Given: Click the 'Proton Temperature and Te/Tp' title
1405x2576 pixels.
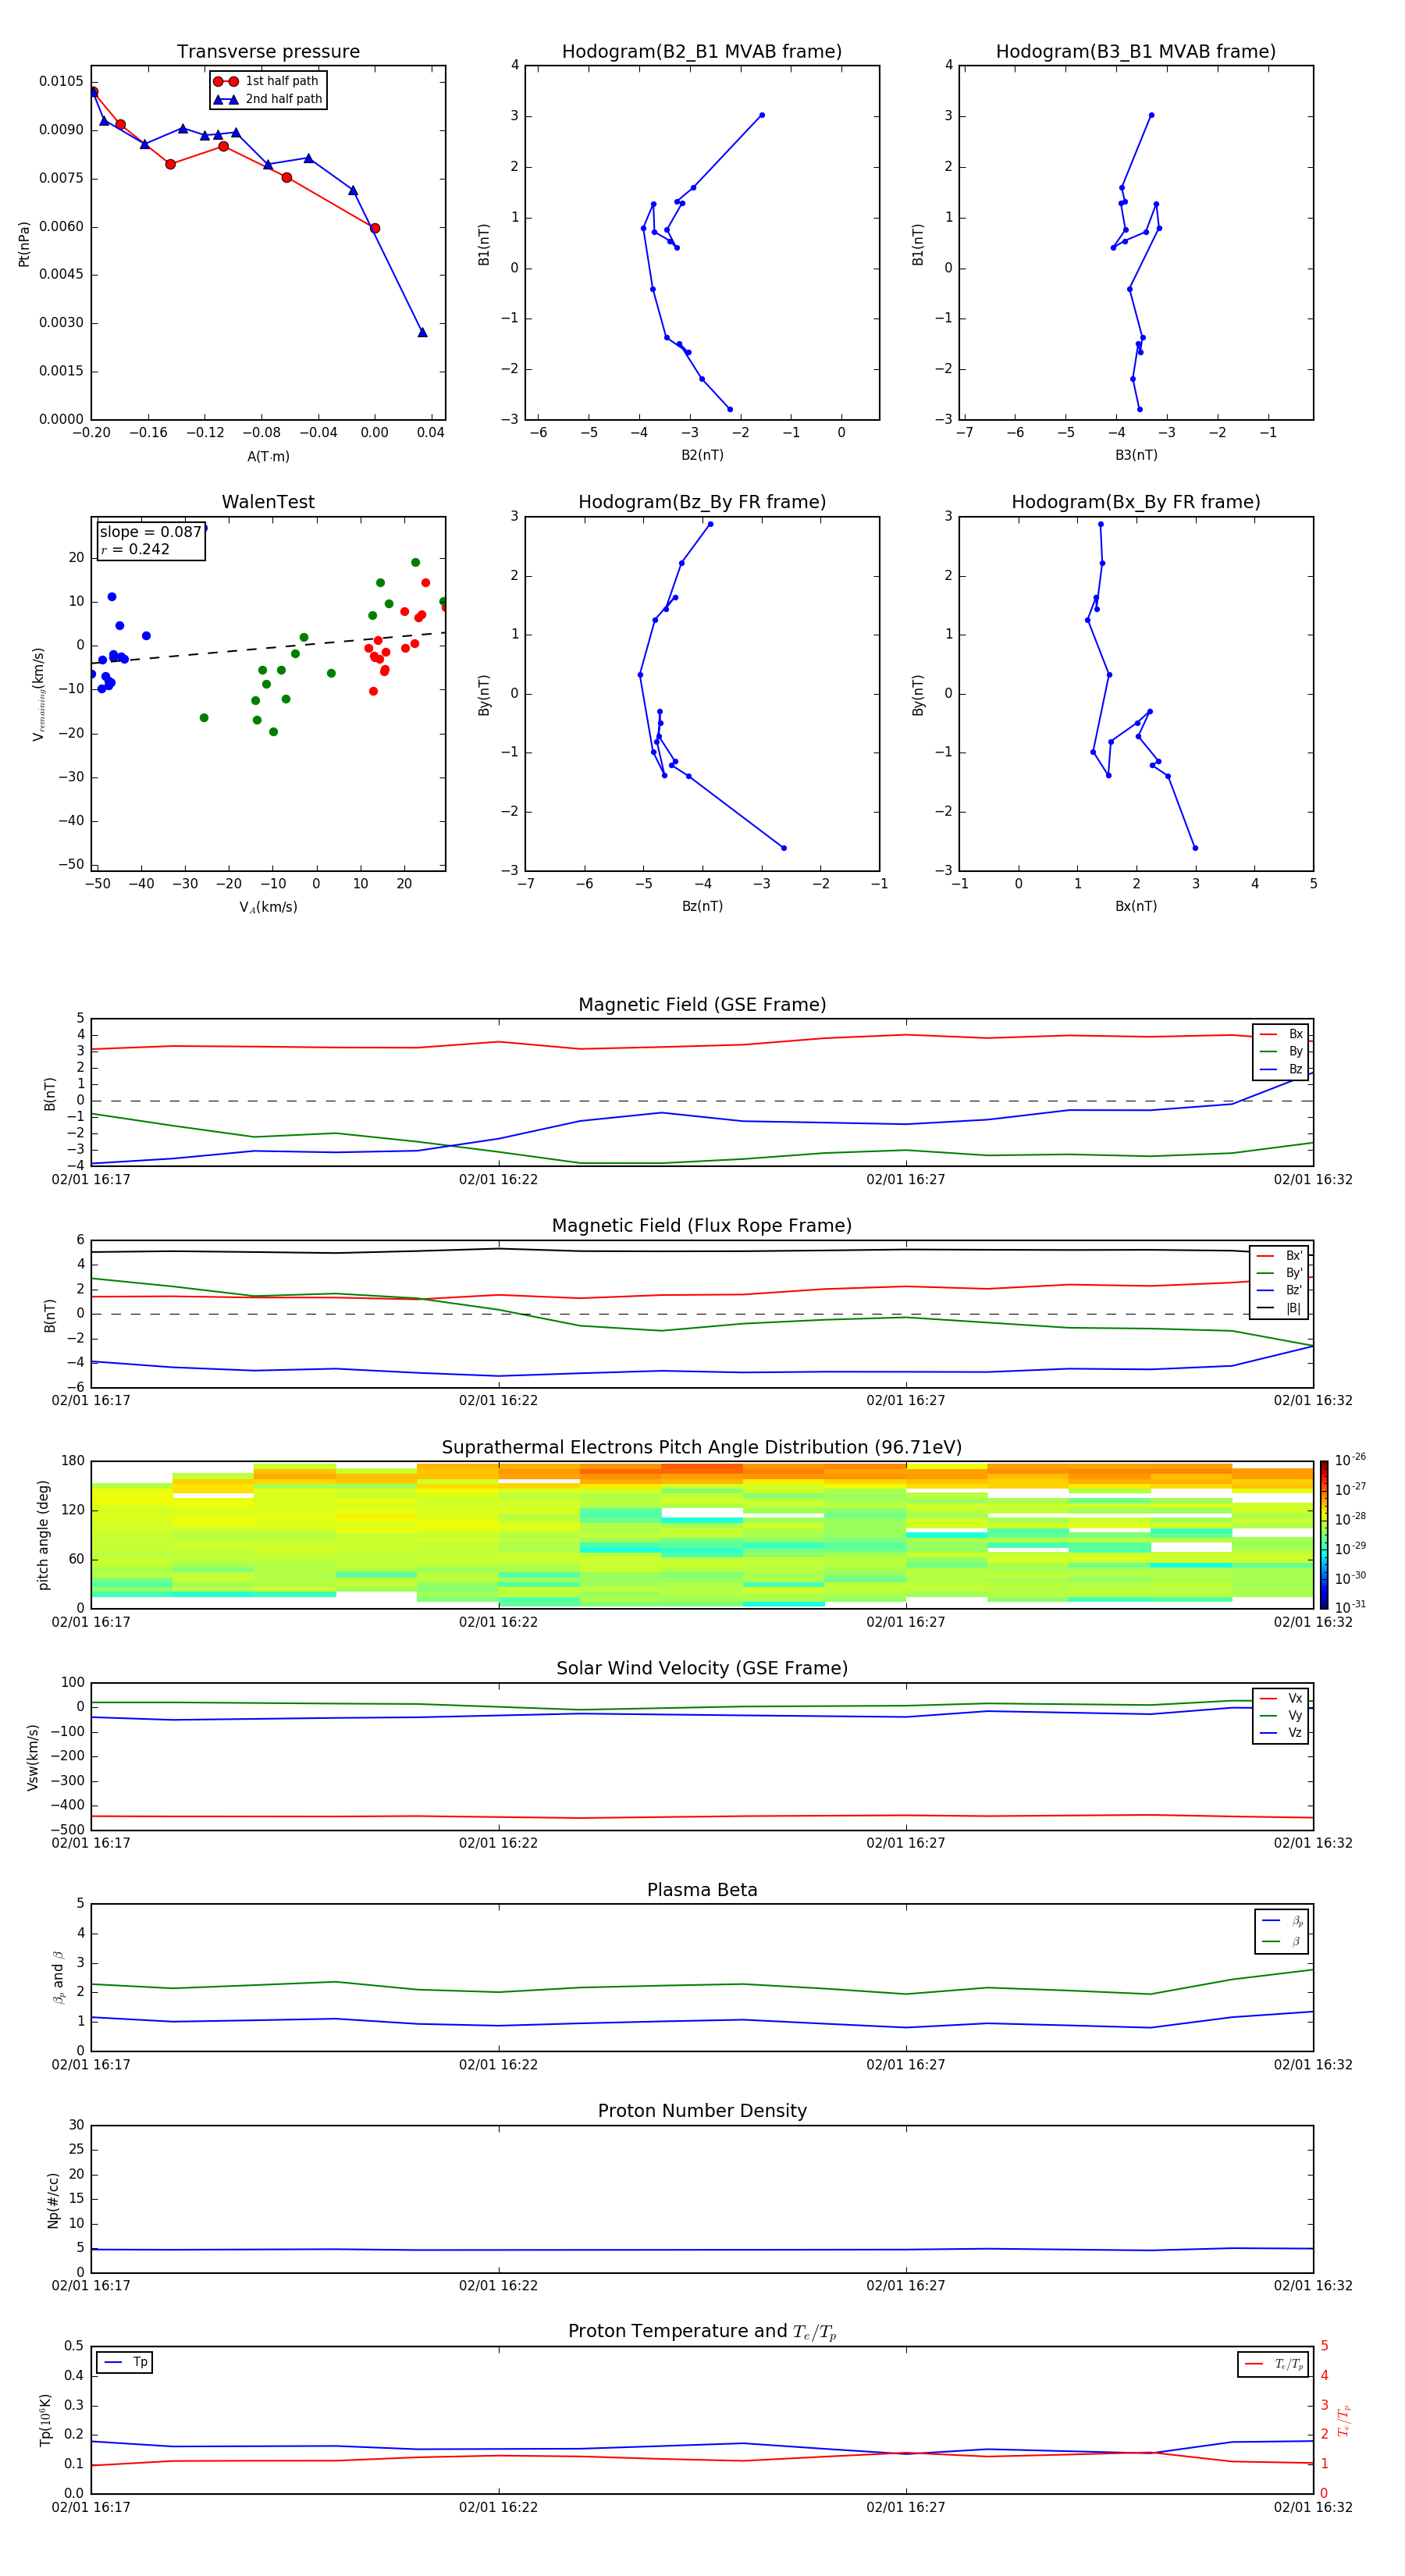Looking at the screenshot, I should (x=702, y=2332).
